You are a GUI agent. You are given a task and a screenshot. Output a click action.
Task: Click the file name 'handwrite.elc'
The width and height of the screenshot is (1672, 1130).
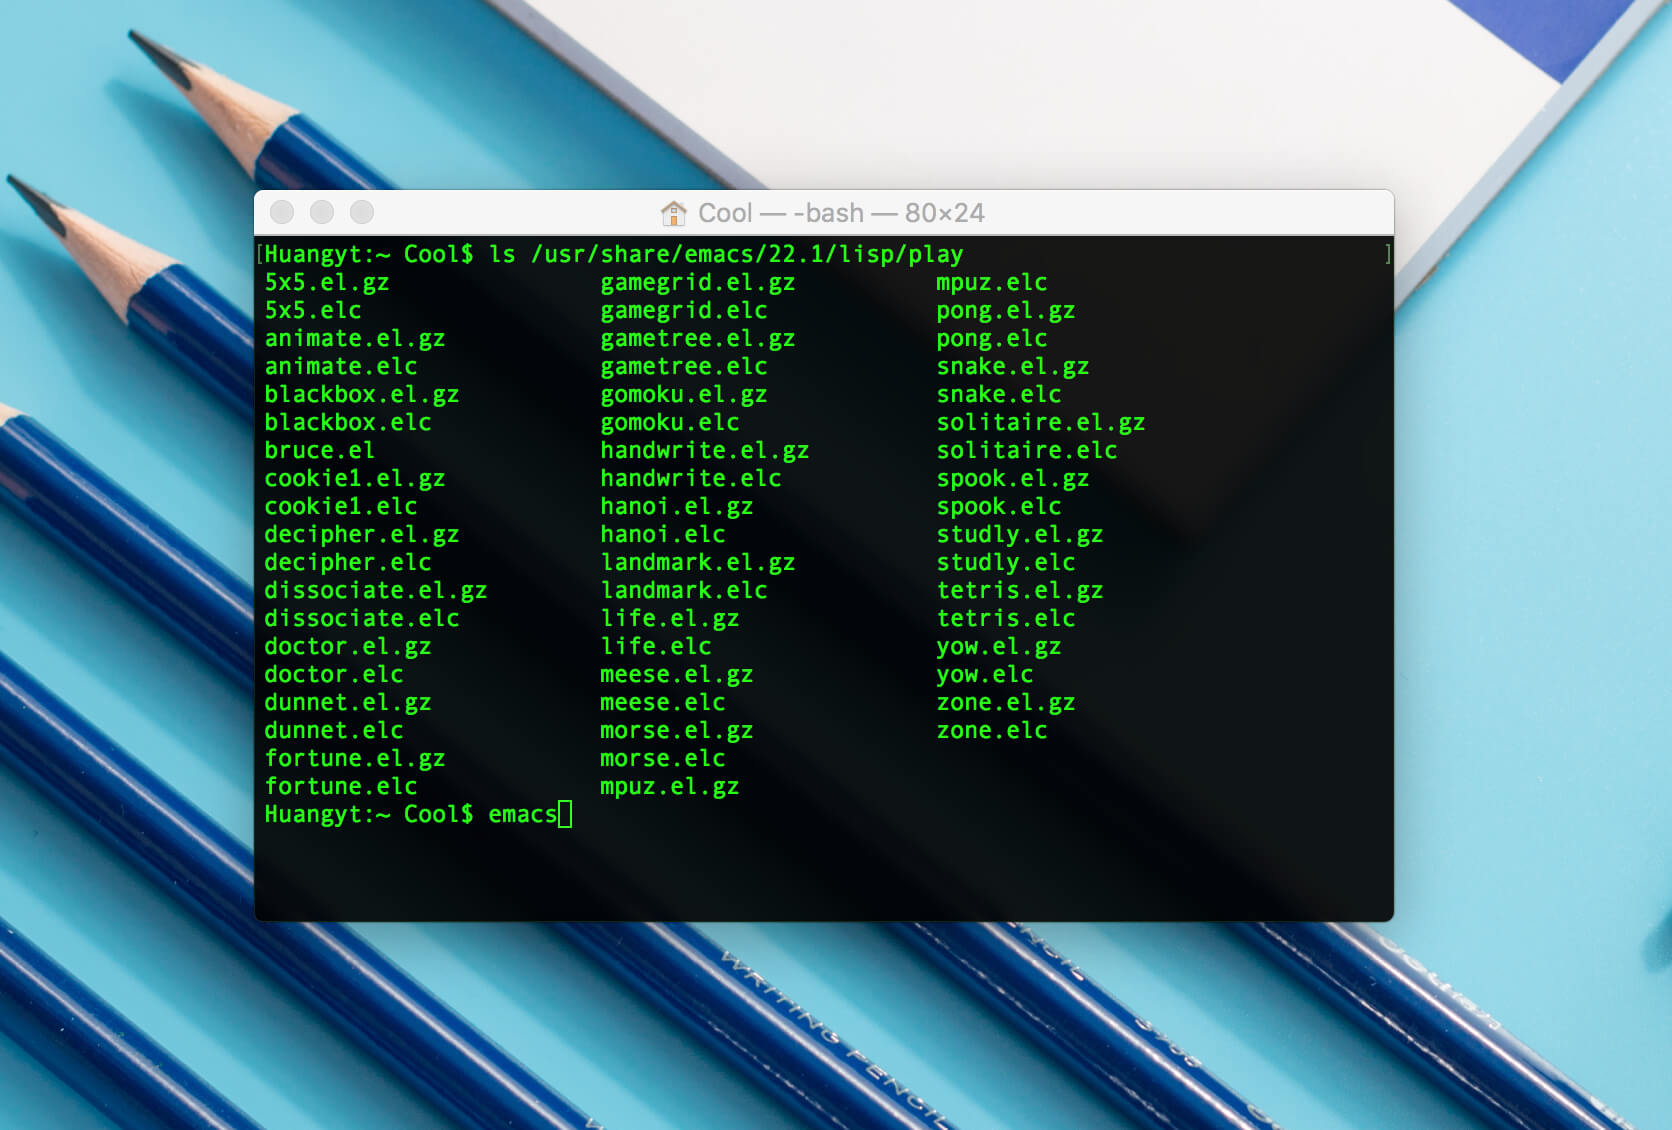click(x=691, y=478)
